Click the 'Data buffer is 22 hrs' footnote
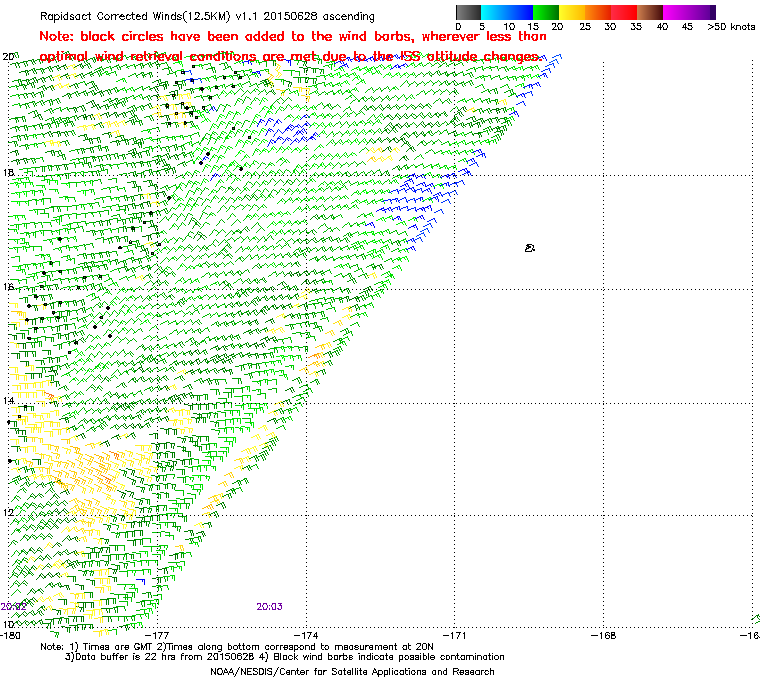Screen dimensions: 760x688 click(285, 657)
